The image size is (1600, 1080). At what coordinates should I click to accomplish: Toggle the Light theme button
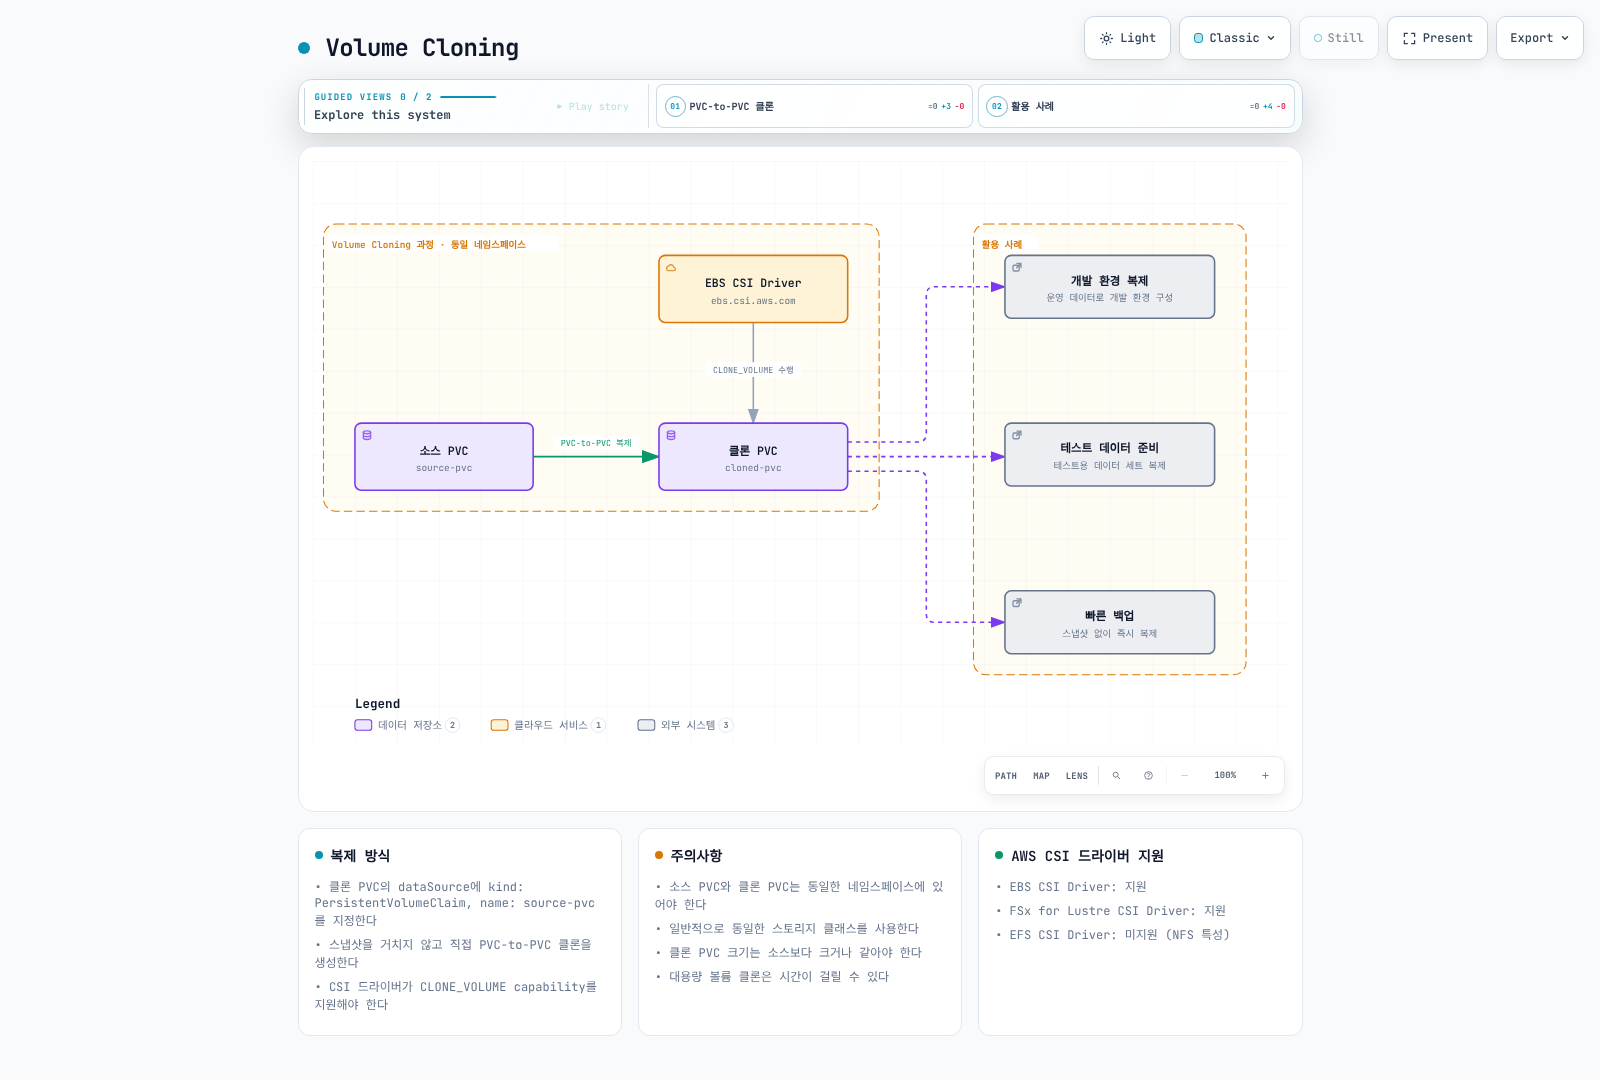point(1127,38)
